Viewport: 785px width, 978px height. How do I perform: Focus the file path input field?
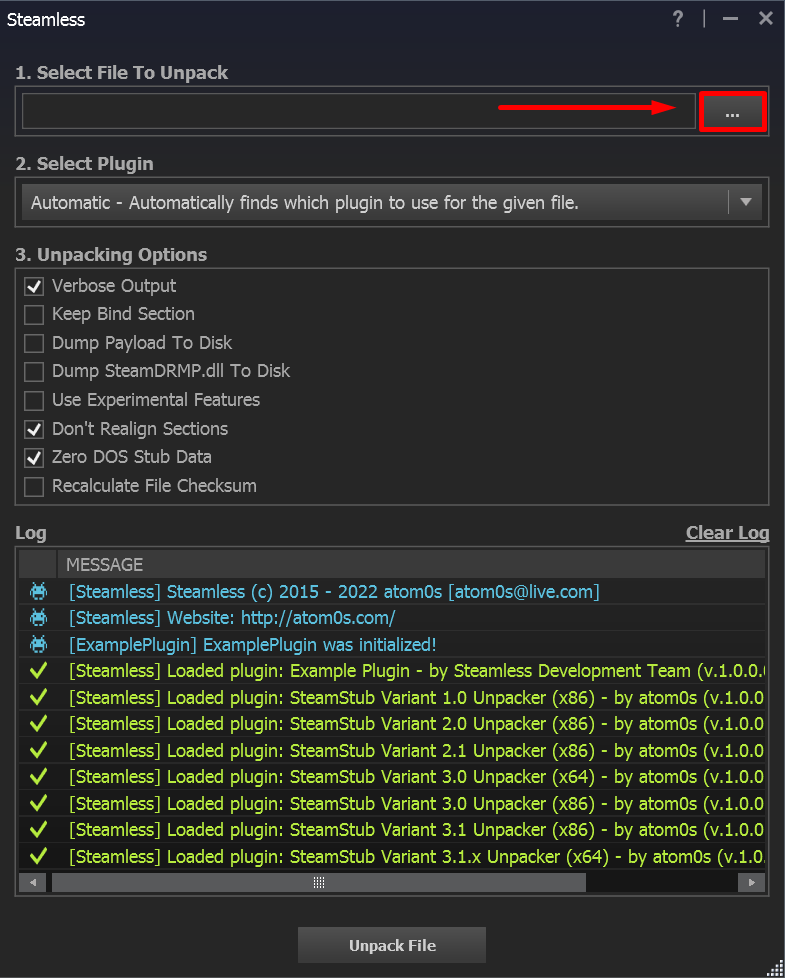coord(359,111)
